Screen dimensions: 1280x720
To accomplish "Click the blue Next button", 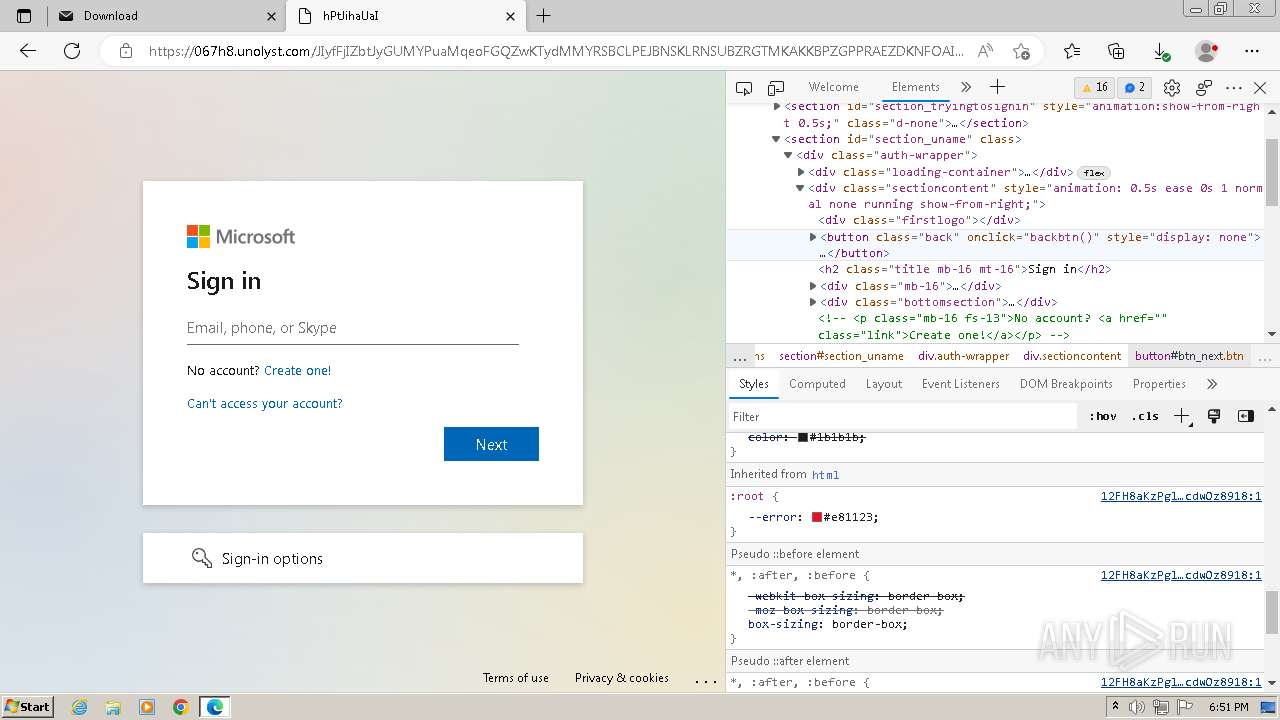I will point(491,444).
